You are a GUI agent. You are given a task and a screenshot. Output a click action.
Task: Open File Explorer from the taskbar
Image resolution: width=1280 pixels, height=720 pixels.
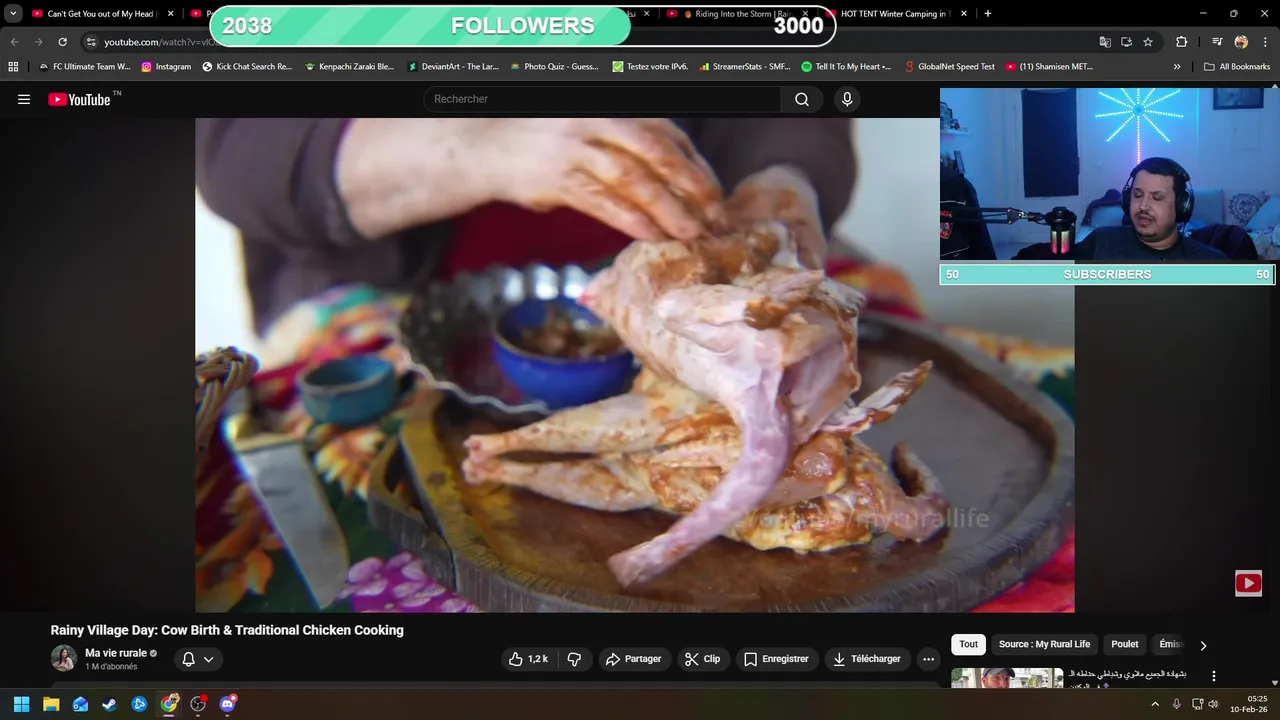point(51,704)
